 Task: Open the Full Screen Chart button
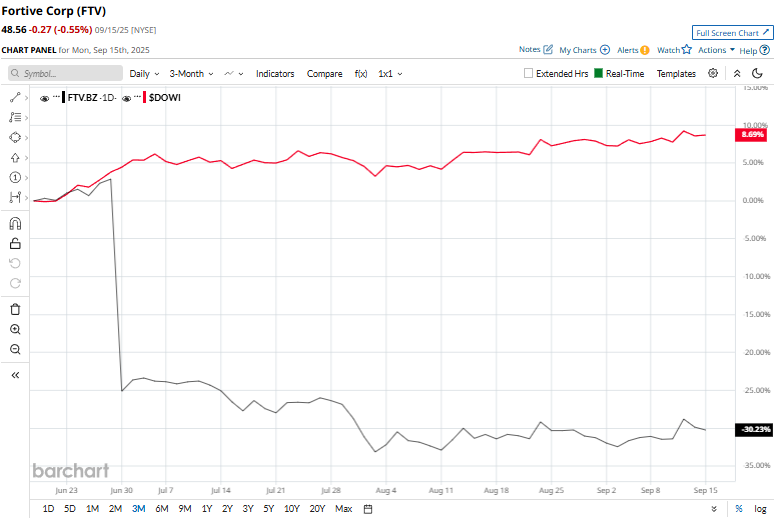coord(732,33)
